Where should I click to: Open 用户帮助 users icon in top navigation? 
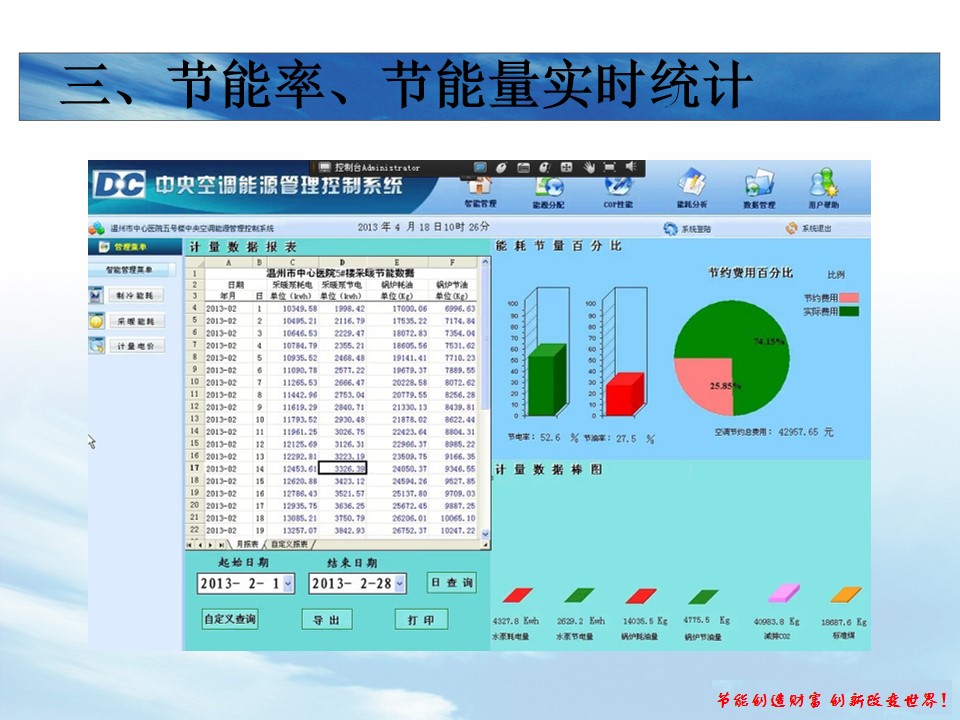pos(823,182)
